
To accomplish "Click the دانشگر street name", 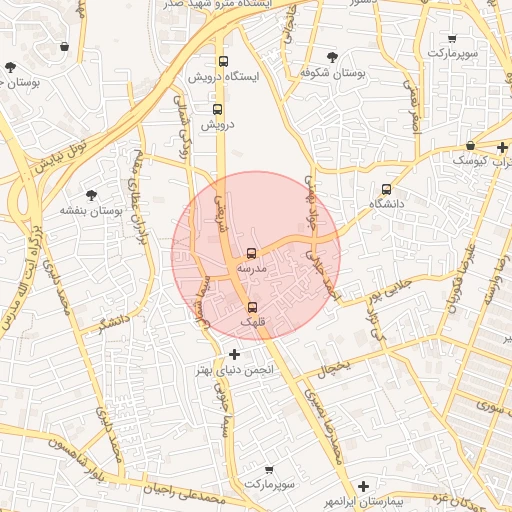I will pyautogui.click(x=114, y=324).
